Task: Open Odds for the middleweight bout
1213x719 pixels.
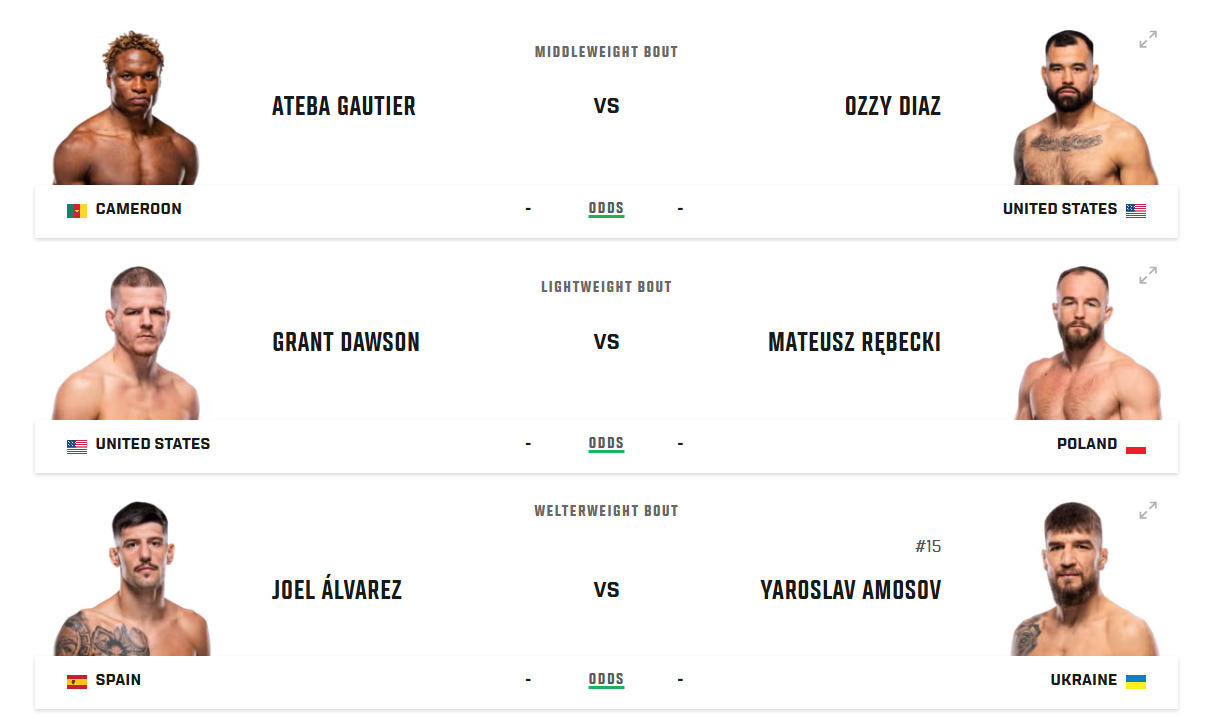Action: tap(606, 209)
